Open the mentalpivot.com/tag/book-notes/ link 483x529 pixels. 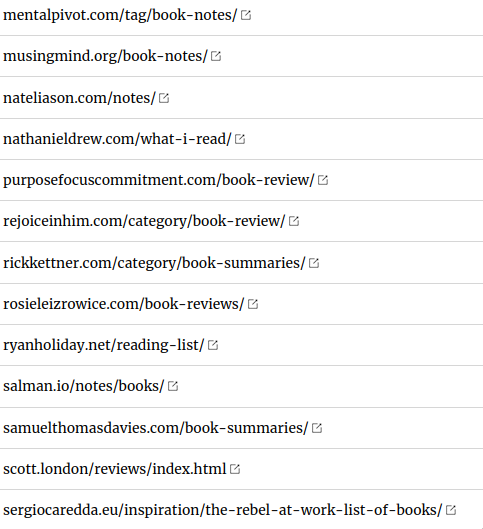click(120, 16)
